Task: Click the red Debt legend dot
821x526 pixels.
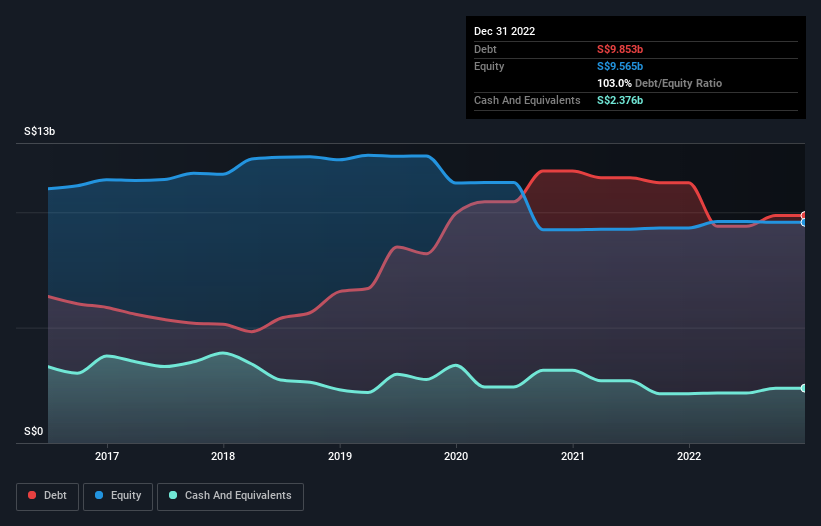Action: 32,495
